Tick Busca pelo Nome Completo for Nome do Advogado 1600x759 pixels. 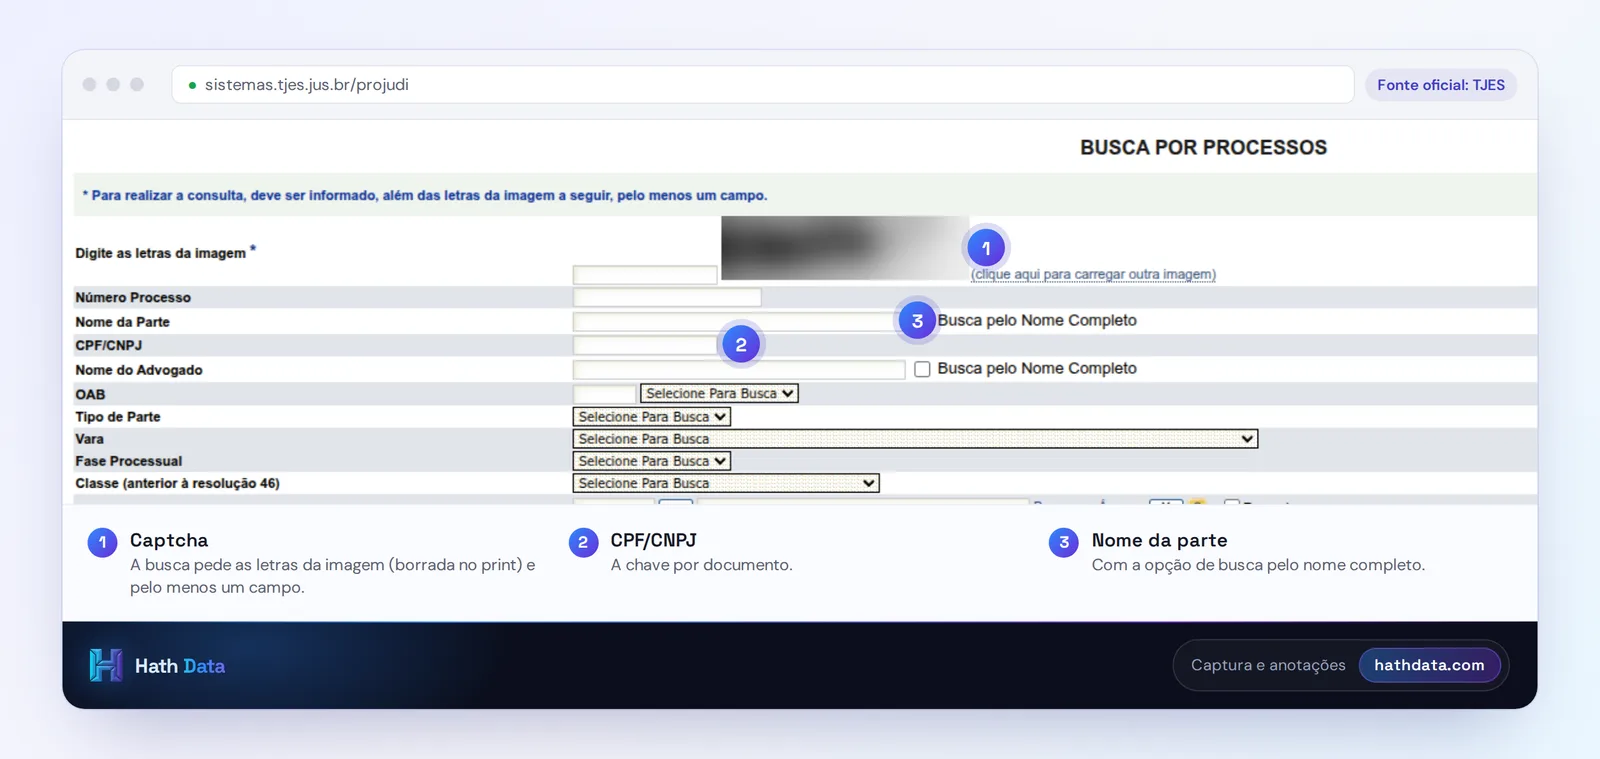coord(922,369)
